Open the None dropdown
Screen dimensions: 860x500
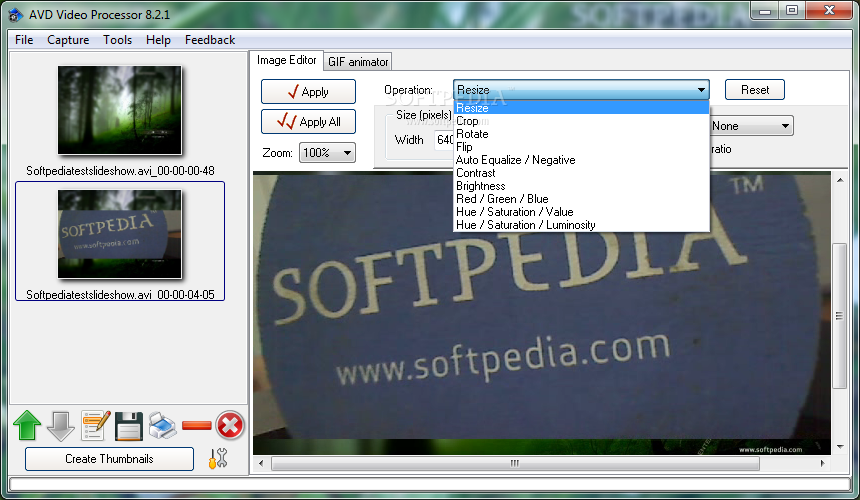tap(751, 126)
